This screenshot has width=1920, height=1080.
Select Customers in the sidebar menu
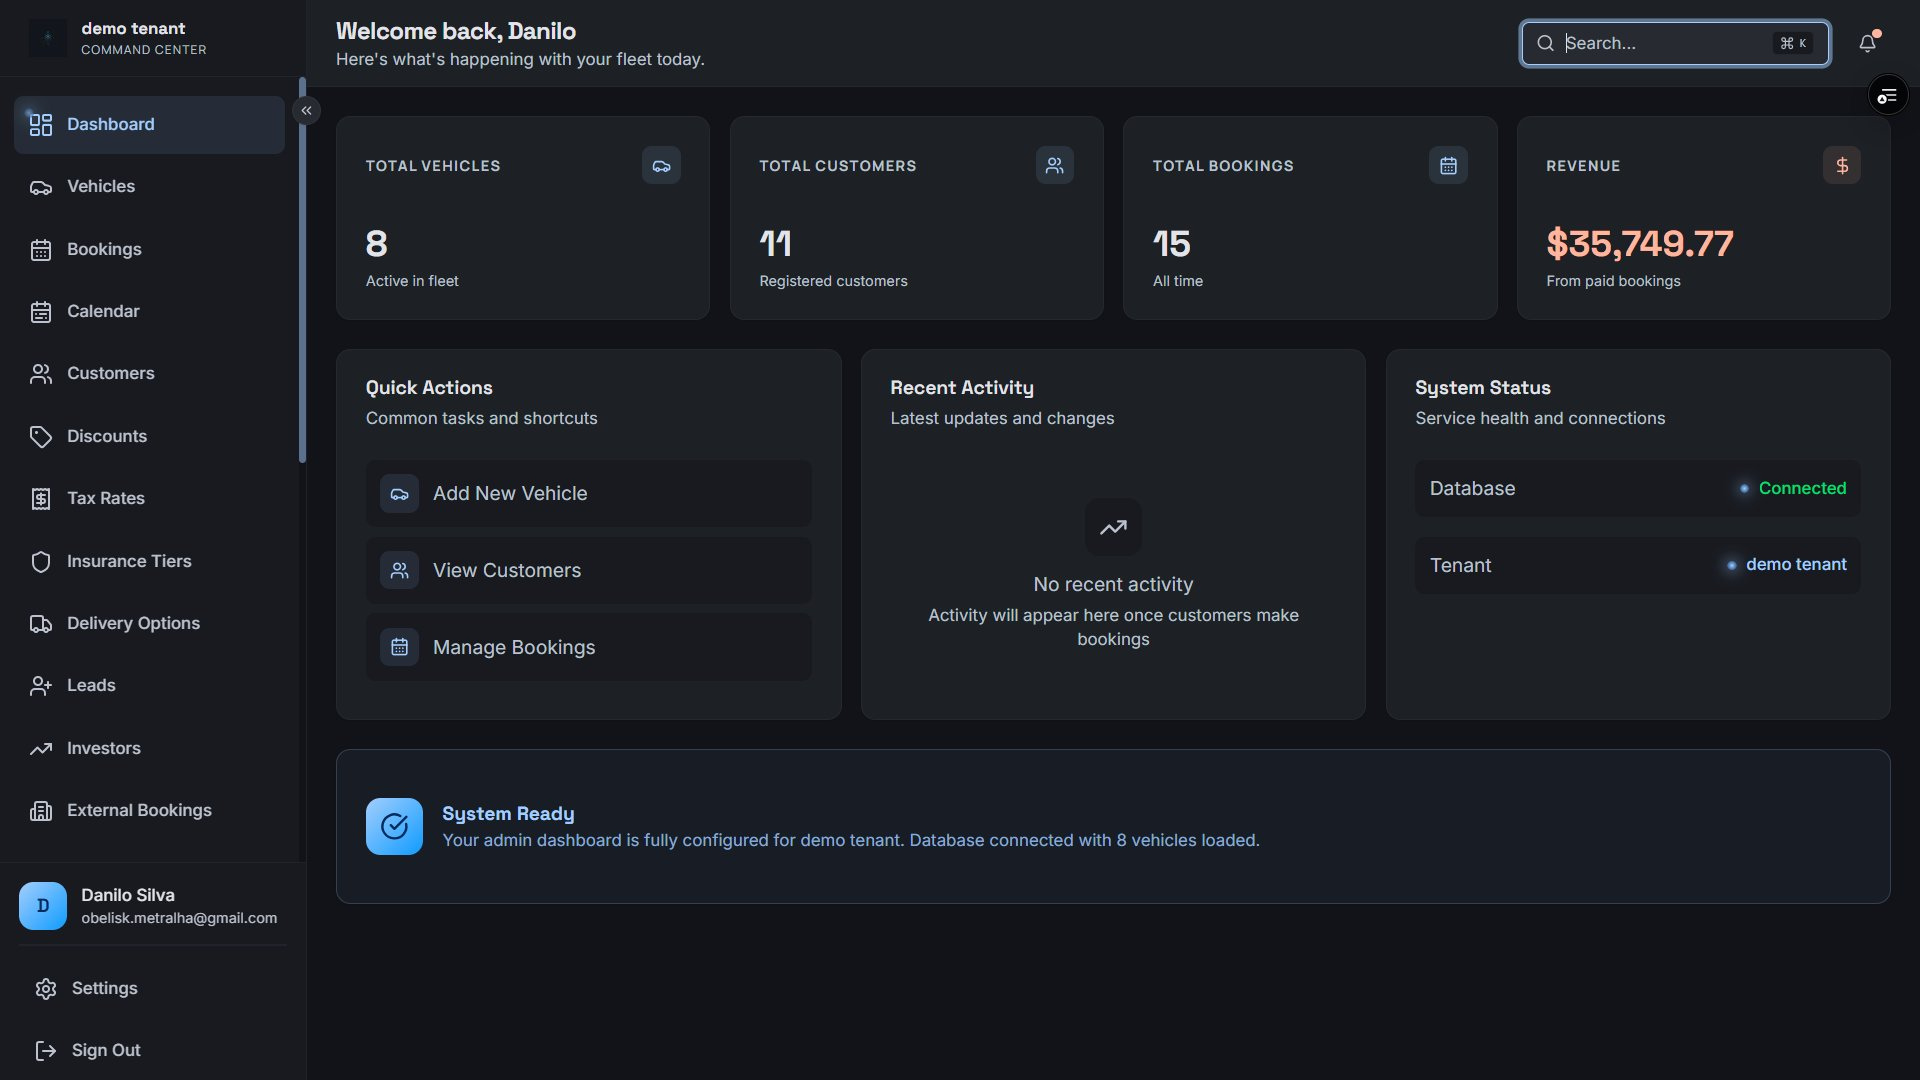click(149, 374)
